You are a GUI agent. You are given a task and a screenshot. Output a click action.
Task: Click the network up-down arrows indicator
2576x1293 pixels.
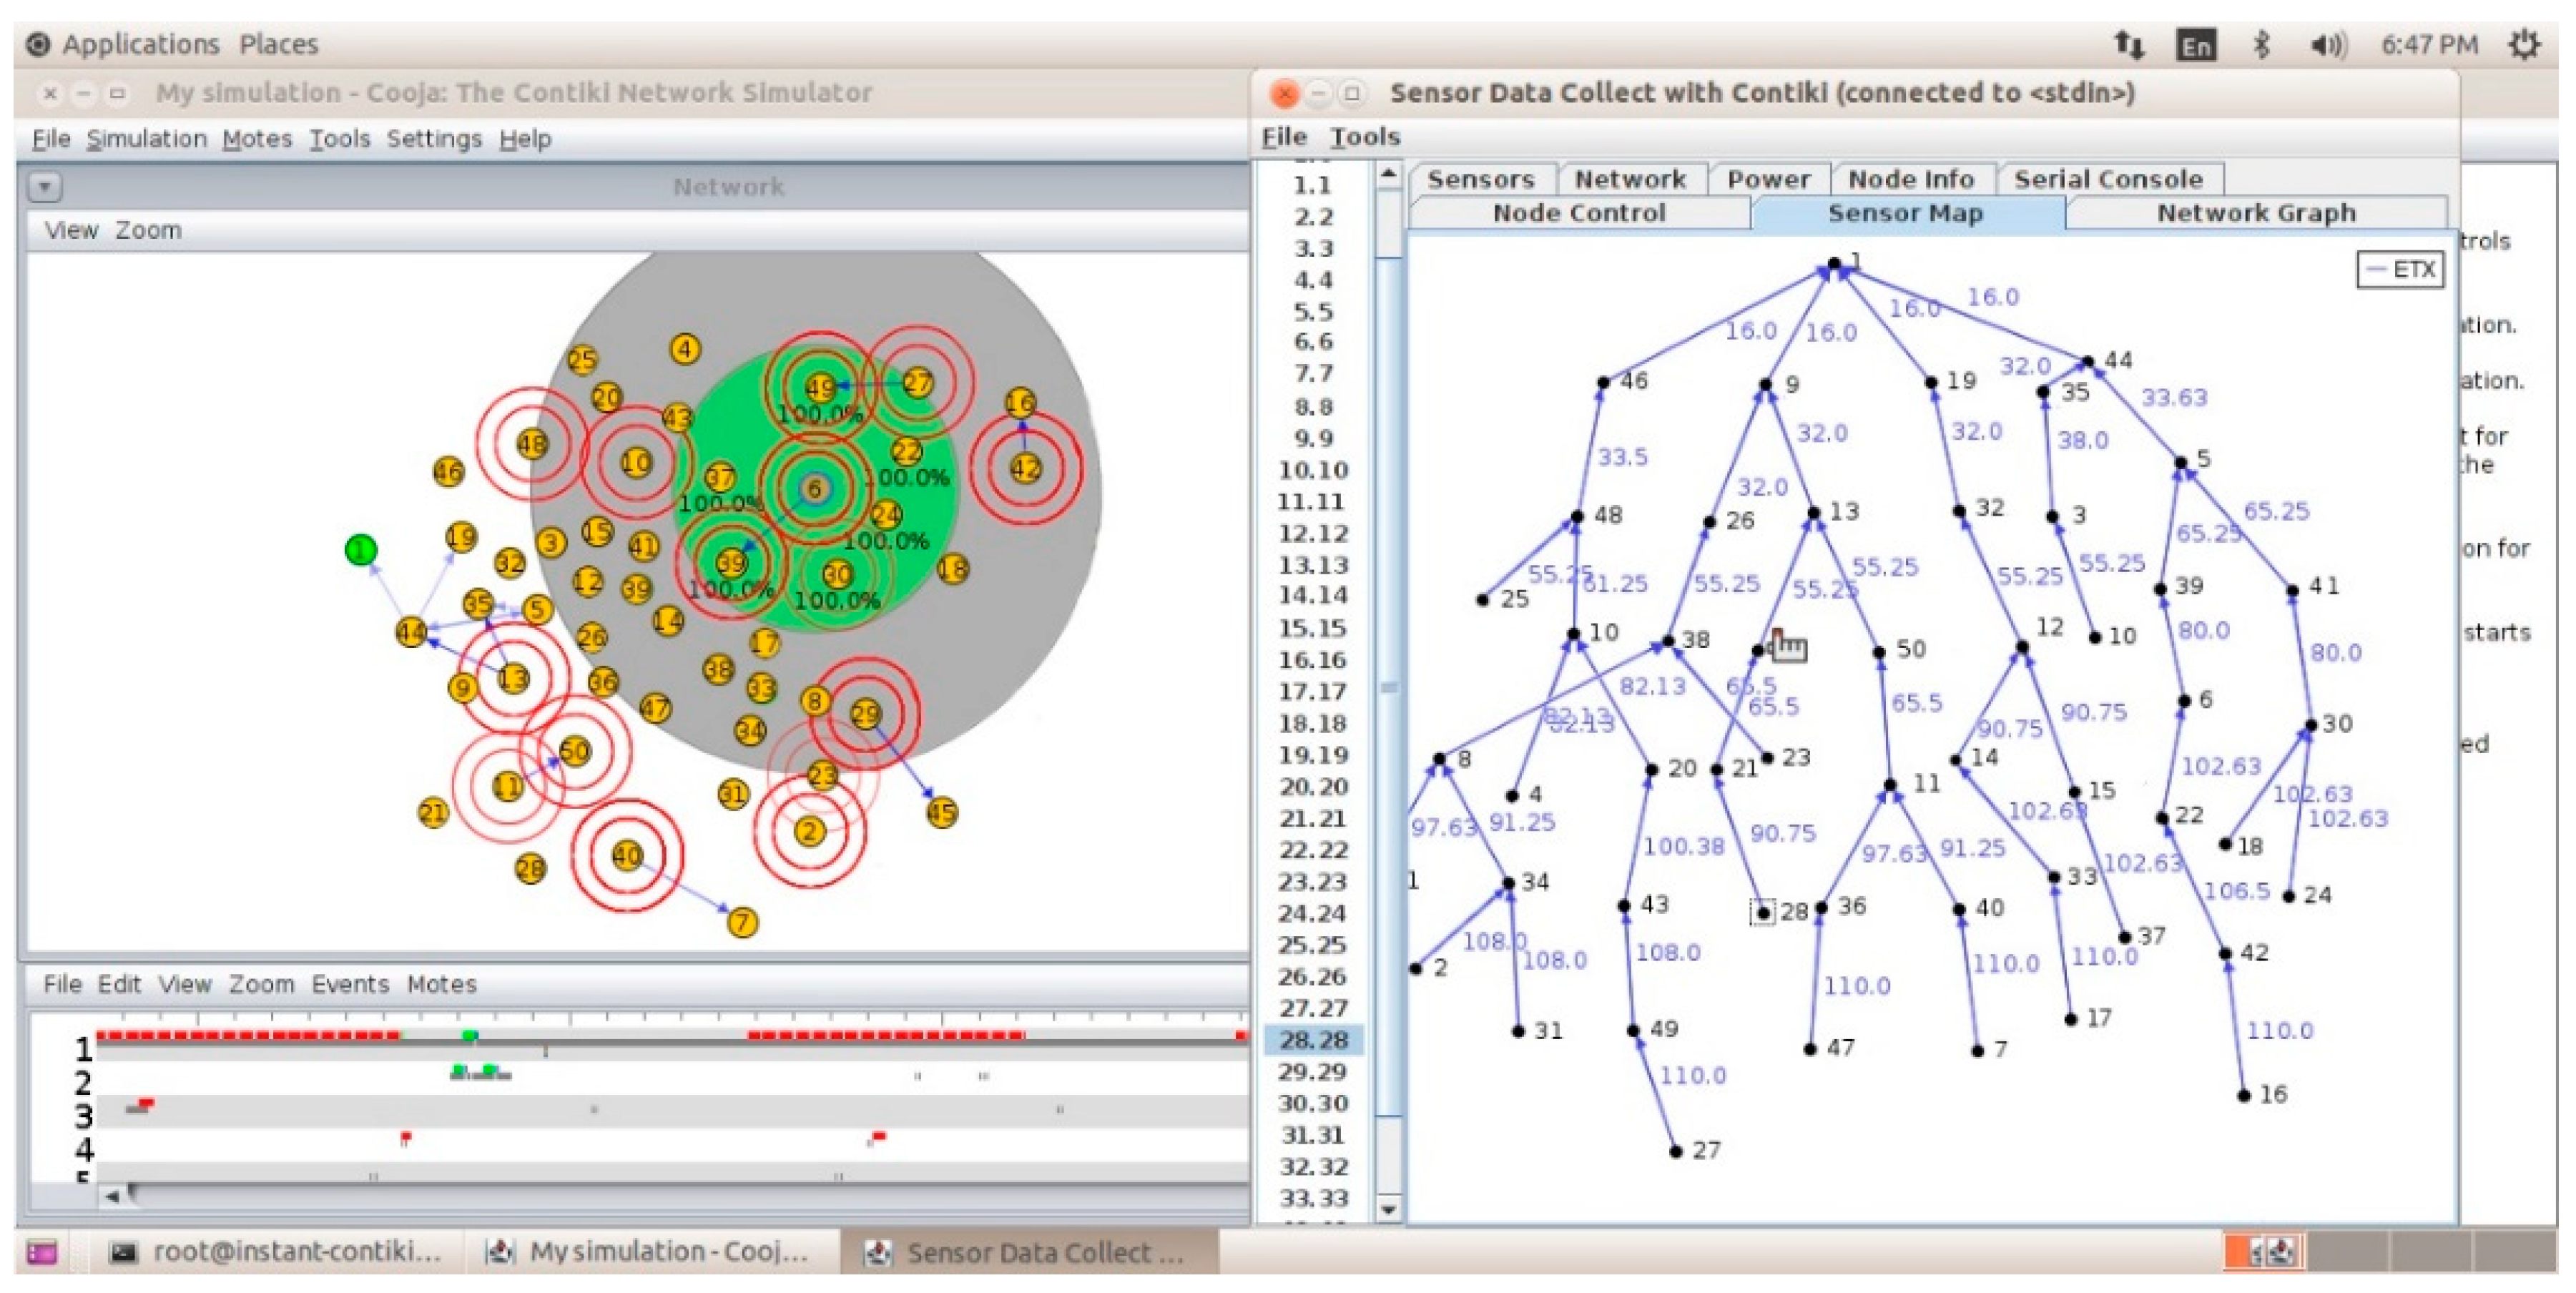(x=2128, y=45)
